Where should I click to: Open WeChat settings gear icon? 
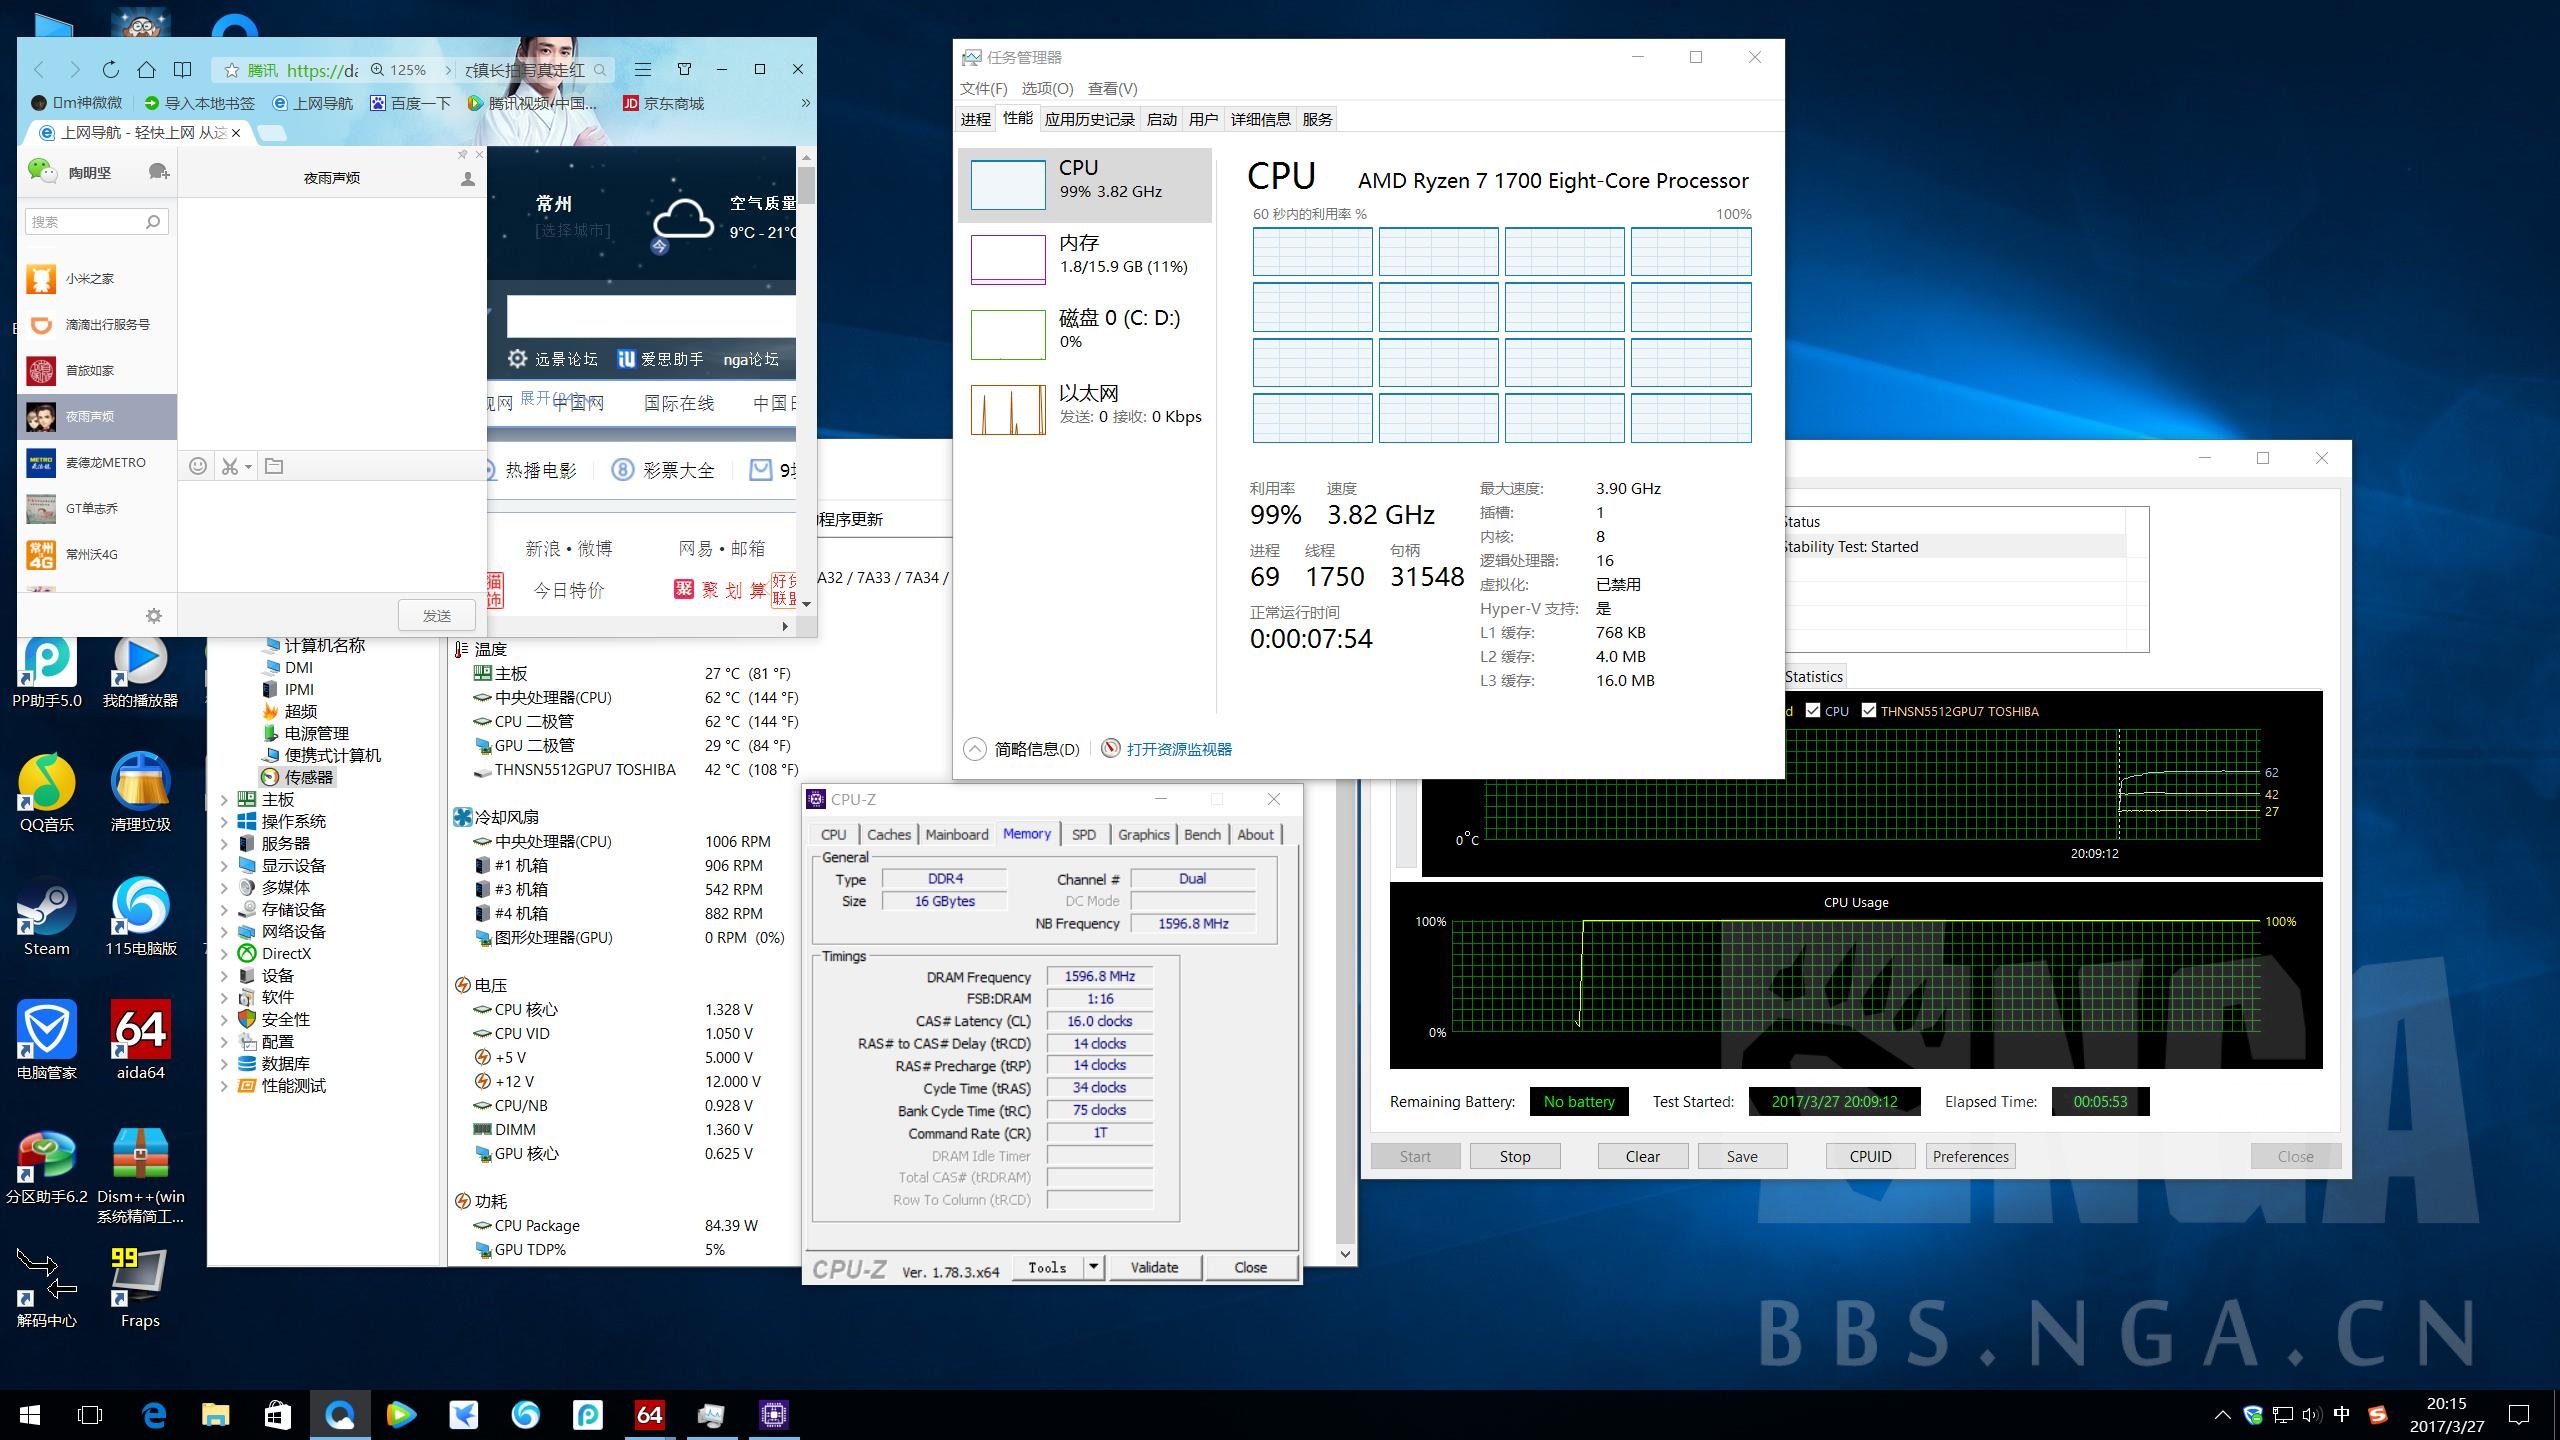(x=154, y=616)
